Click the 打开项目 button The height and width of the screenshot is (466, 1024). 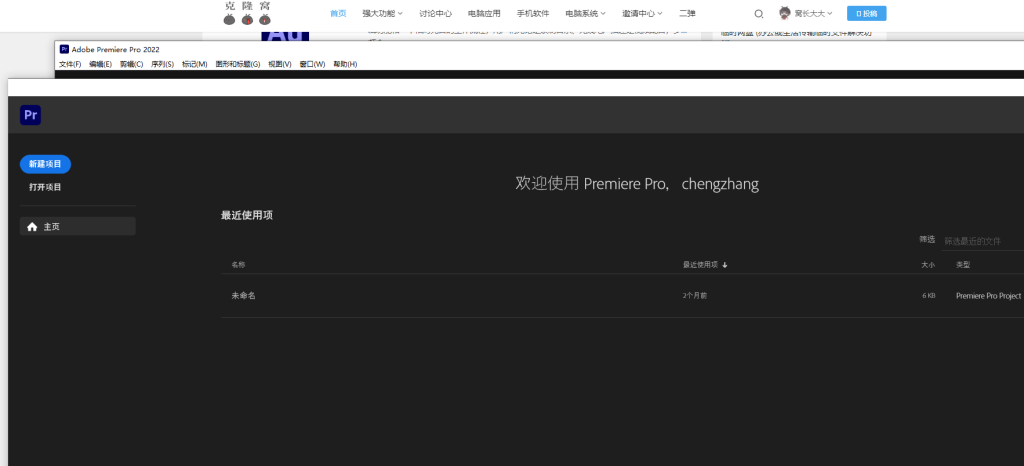click(45, 187)
